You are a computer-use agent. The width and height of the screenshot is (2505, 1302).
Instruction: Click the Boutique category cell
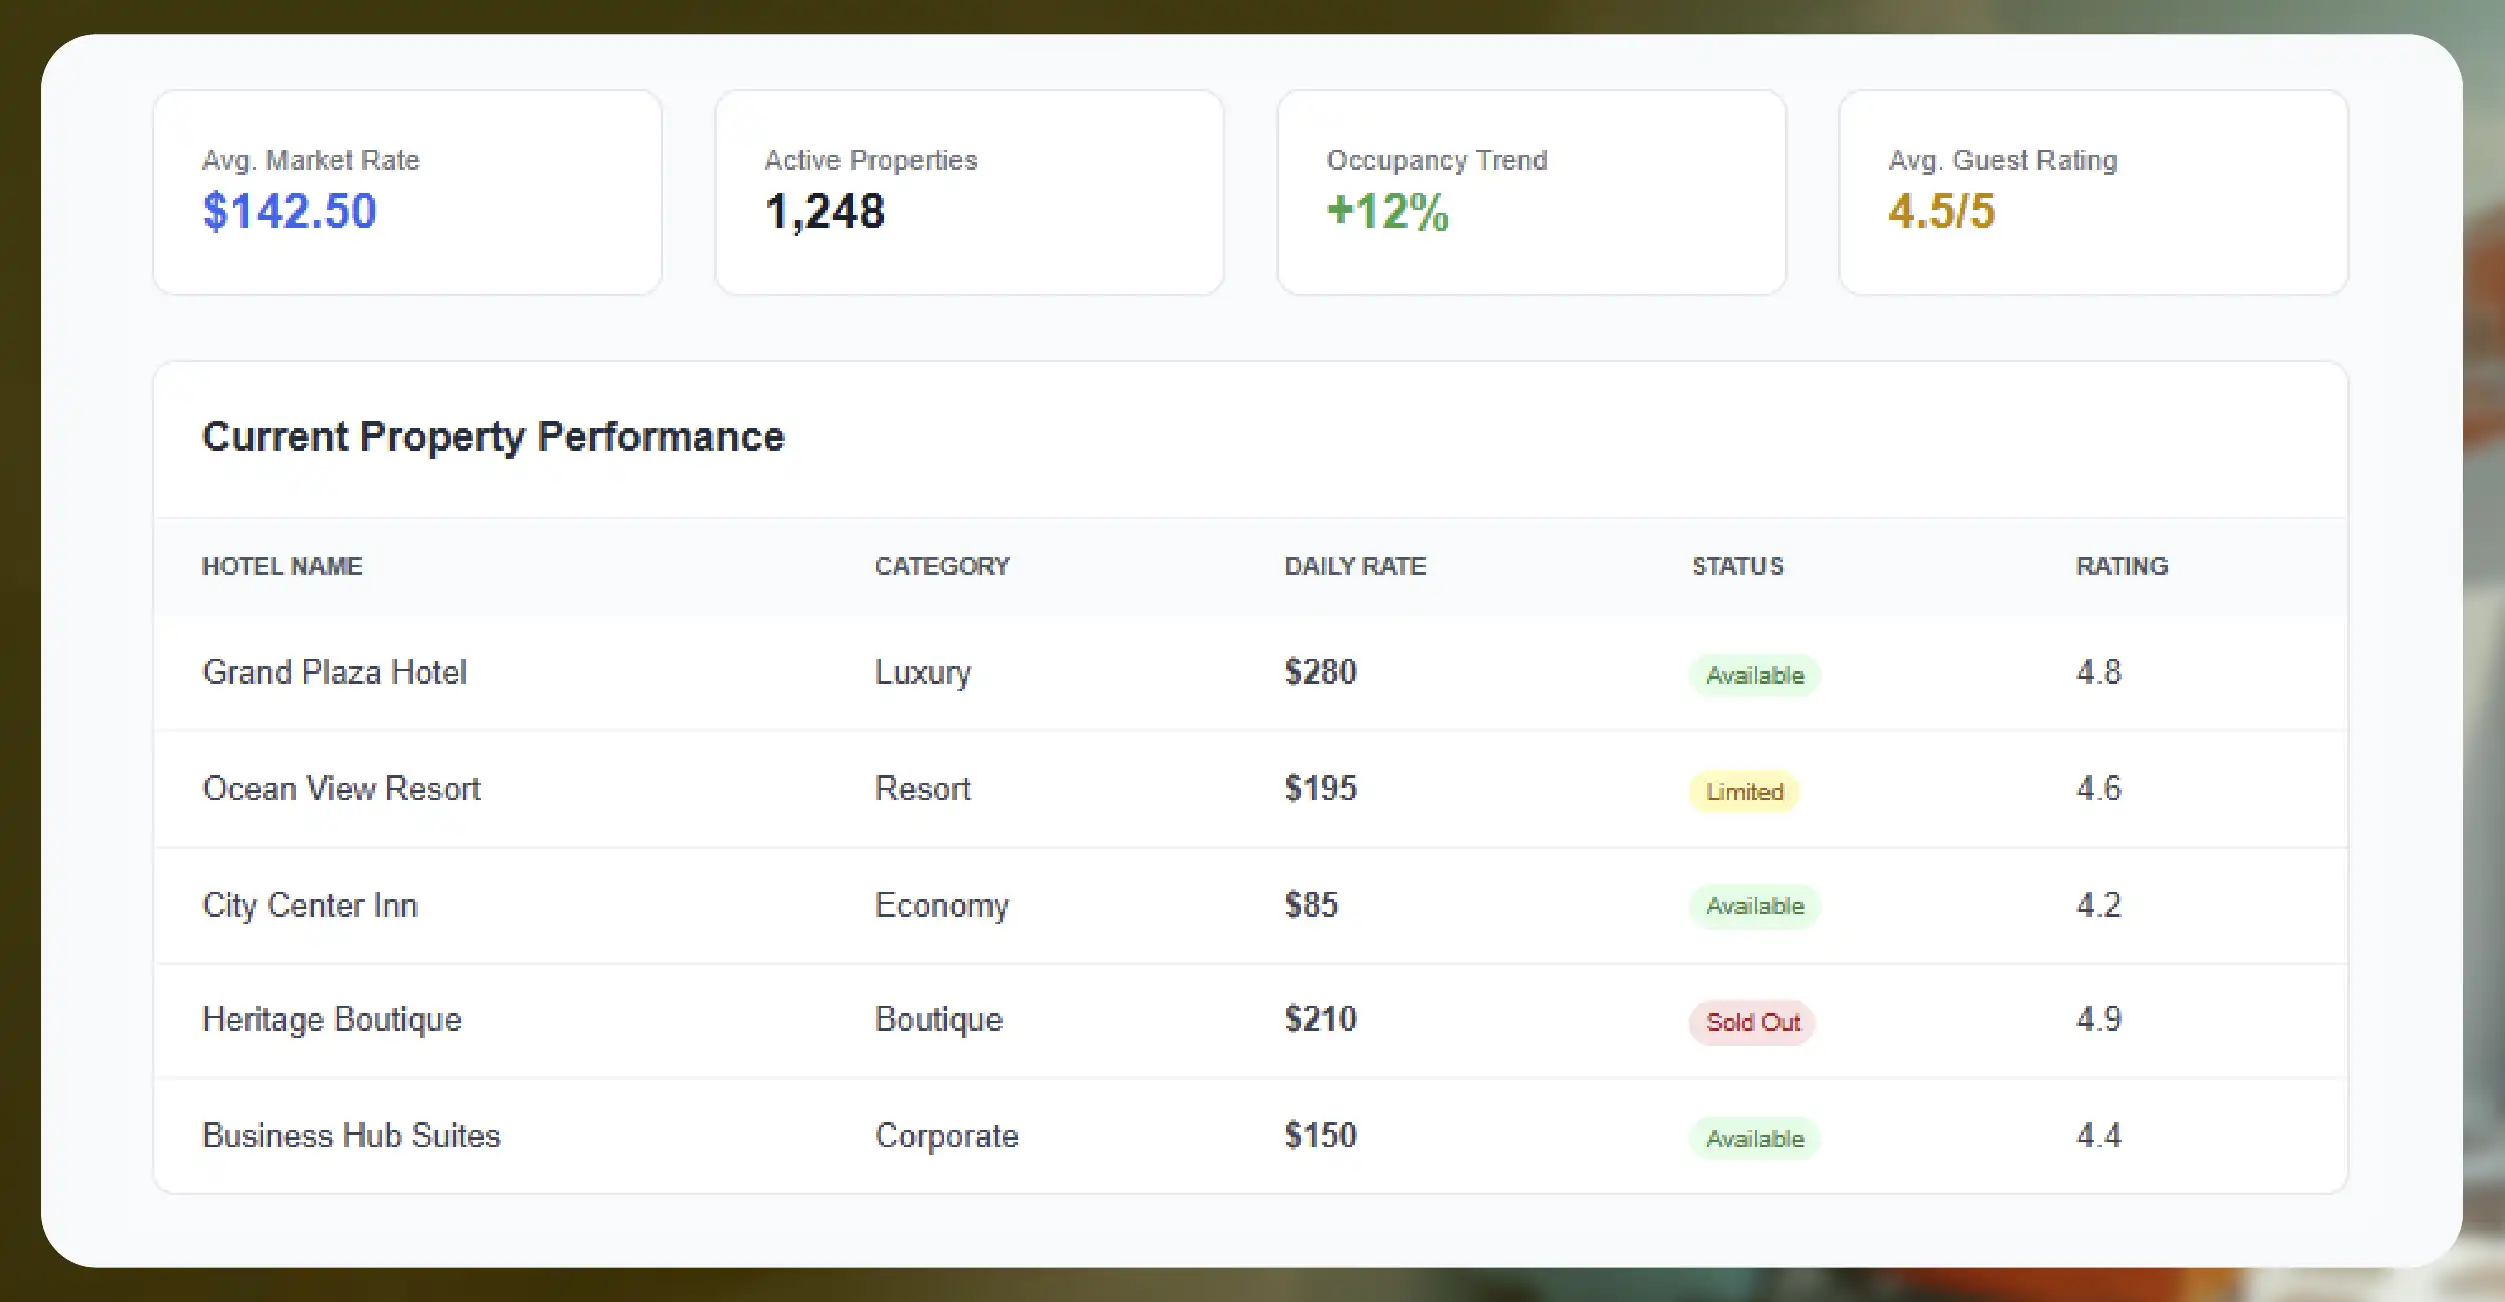click(x=938, y=1019)
